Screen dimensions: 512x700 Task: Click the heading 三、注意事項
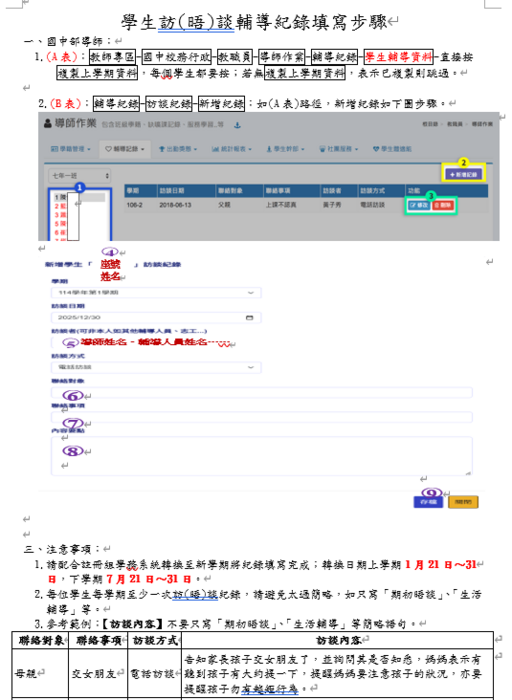(x=62, y=549)
